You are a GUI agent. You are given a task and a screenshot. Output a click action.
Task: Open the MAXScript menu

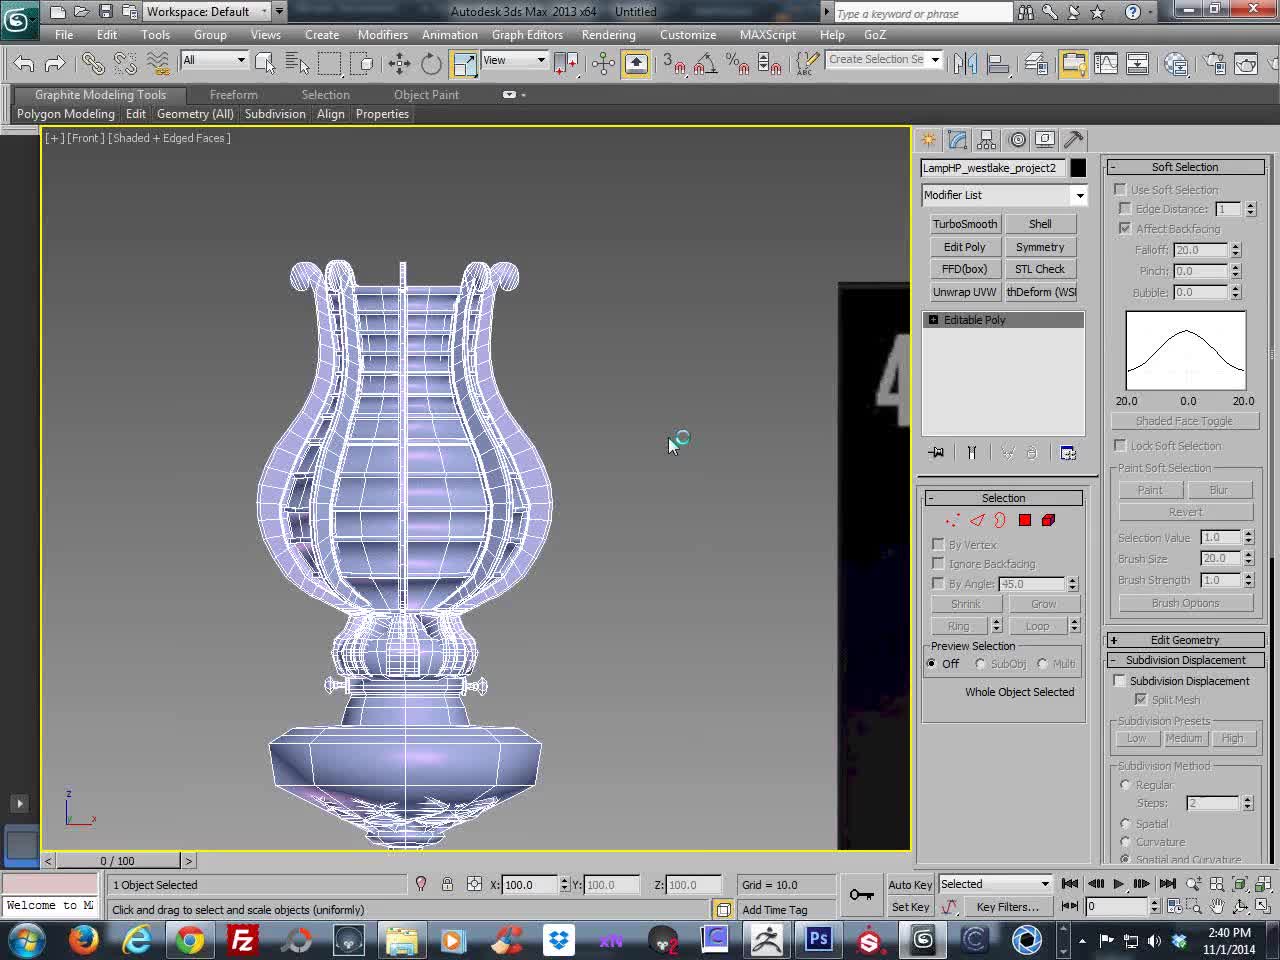click(768, 34)
